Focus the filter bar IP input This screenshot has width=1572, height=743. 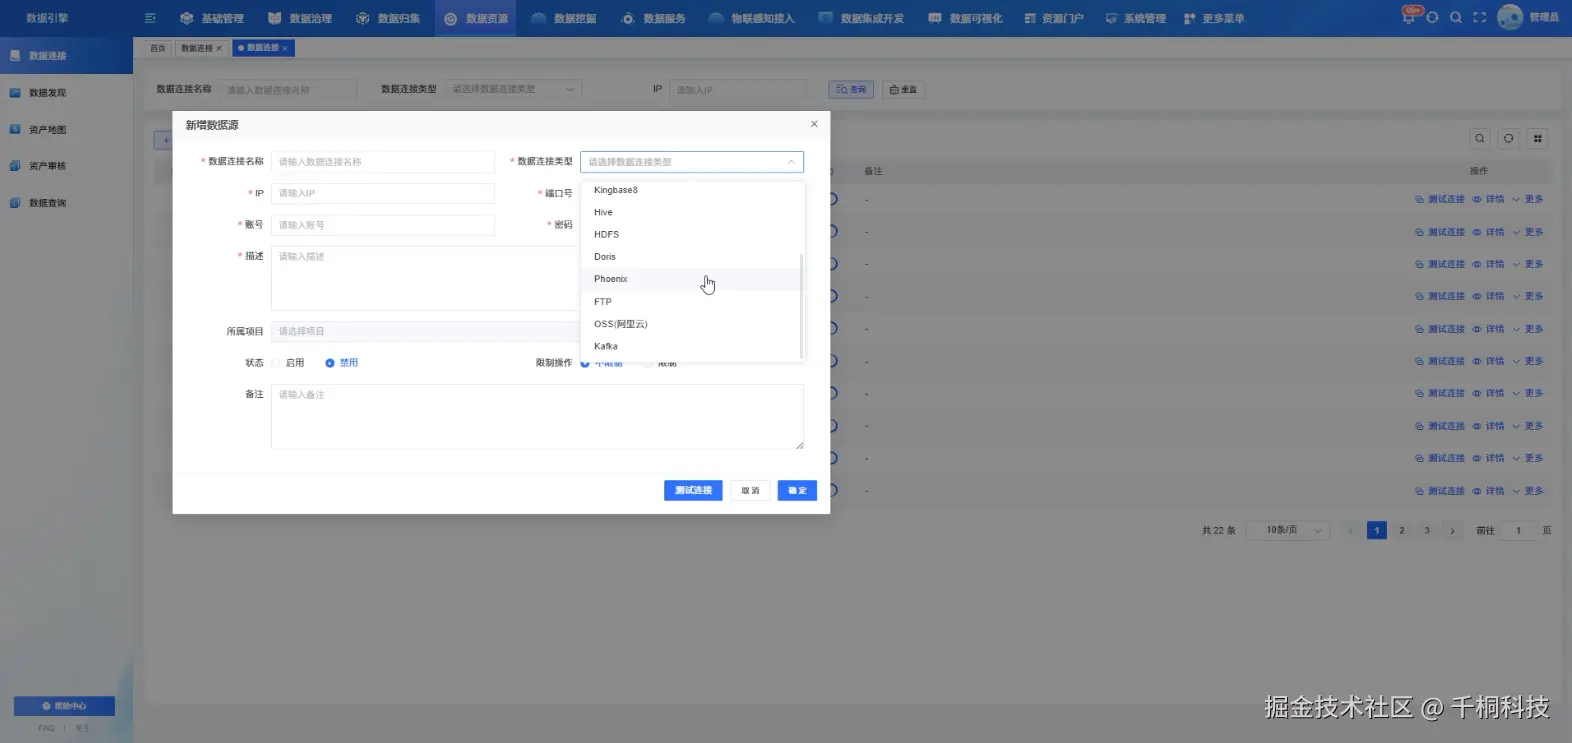(738, 89)
